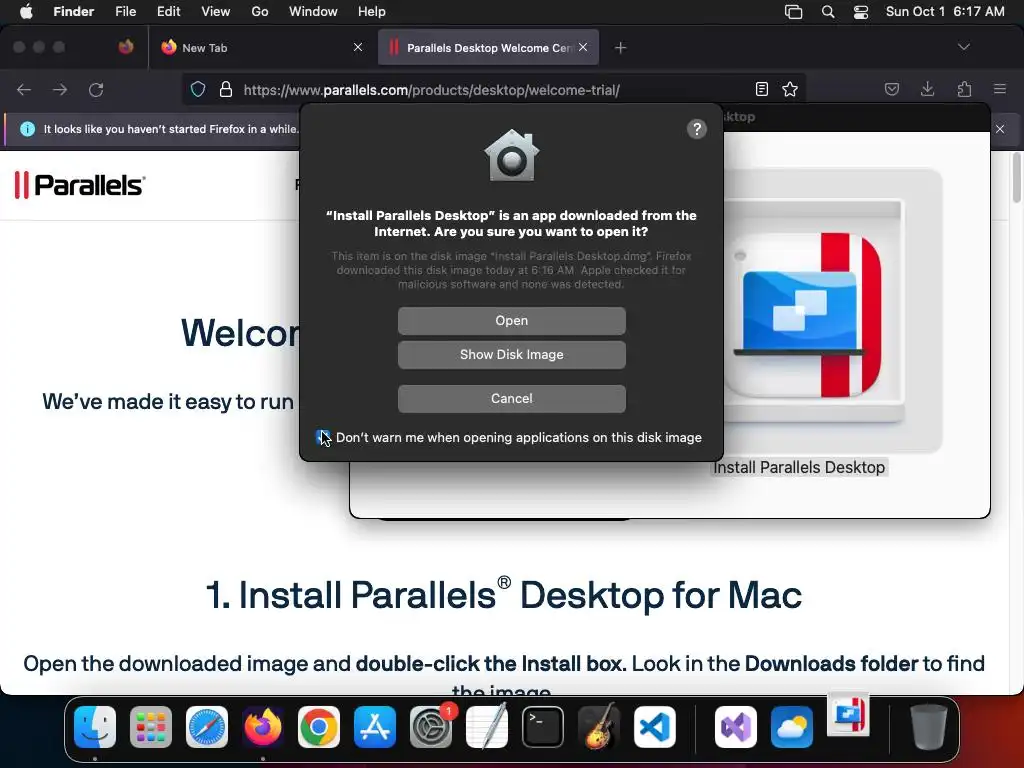Open the Go menu

click(x=260, y=12)
